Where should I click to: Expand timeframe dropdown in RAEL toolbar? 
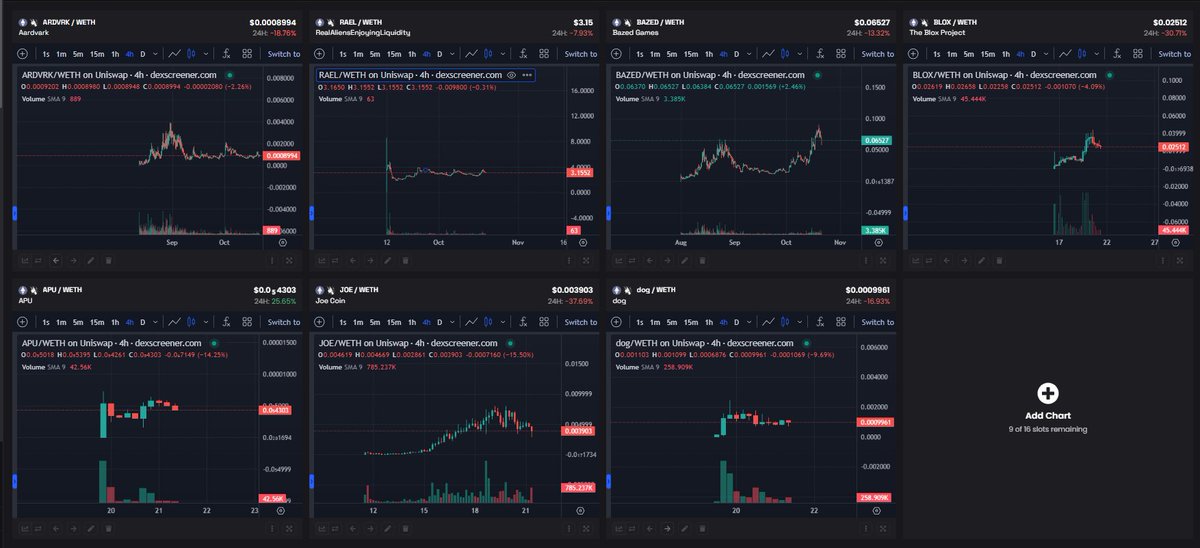pyautogui.click(x=452, y=54)
